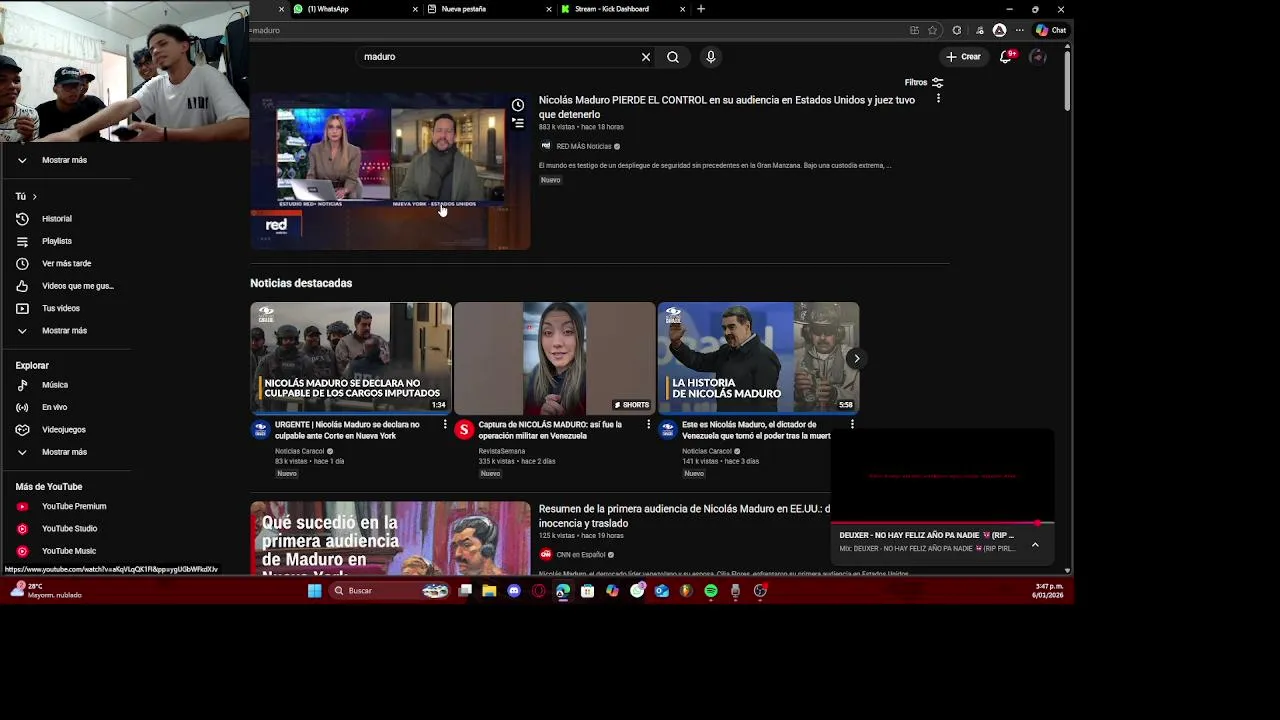1280x720 pixels.
Task: Close the Kick Dashboard tab
Action: (683, 9)
